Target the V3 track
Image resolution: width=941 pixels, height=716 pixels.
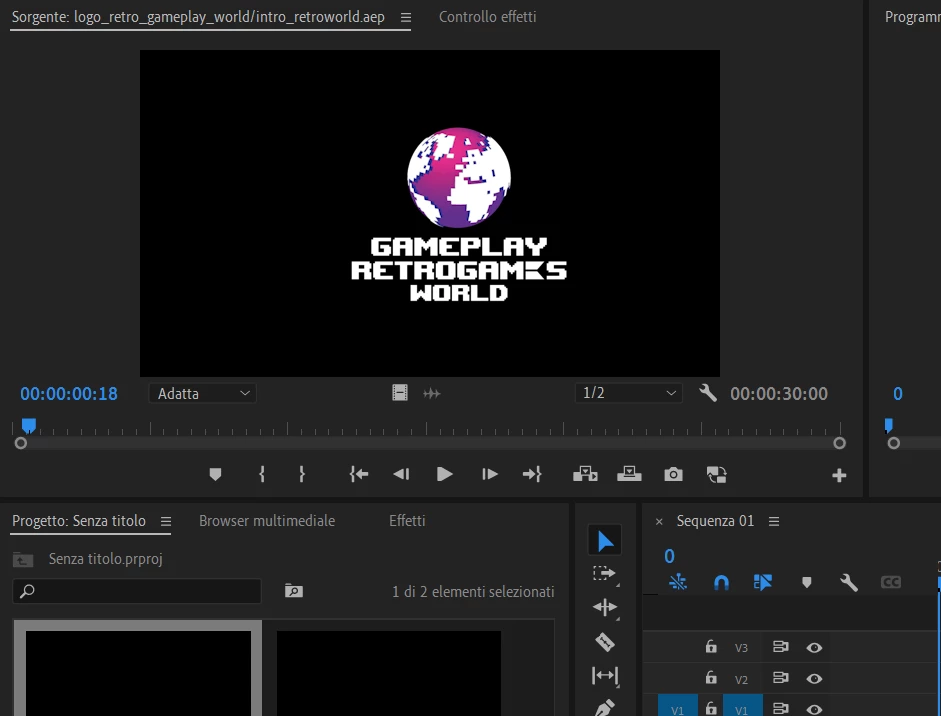(x=742, y=648)
